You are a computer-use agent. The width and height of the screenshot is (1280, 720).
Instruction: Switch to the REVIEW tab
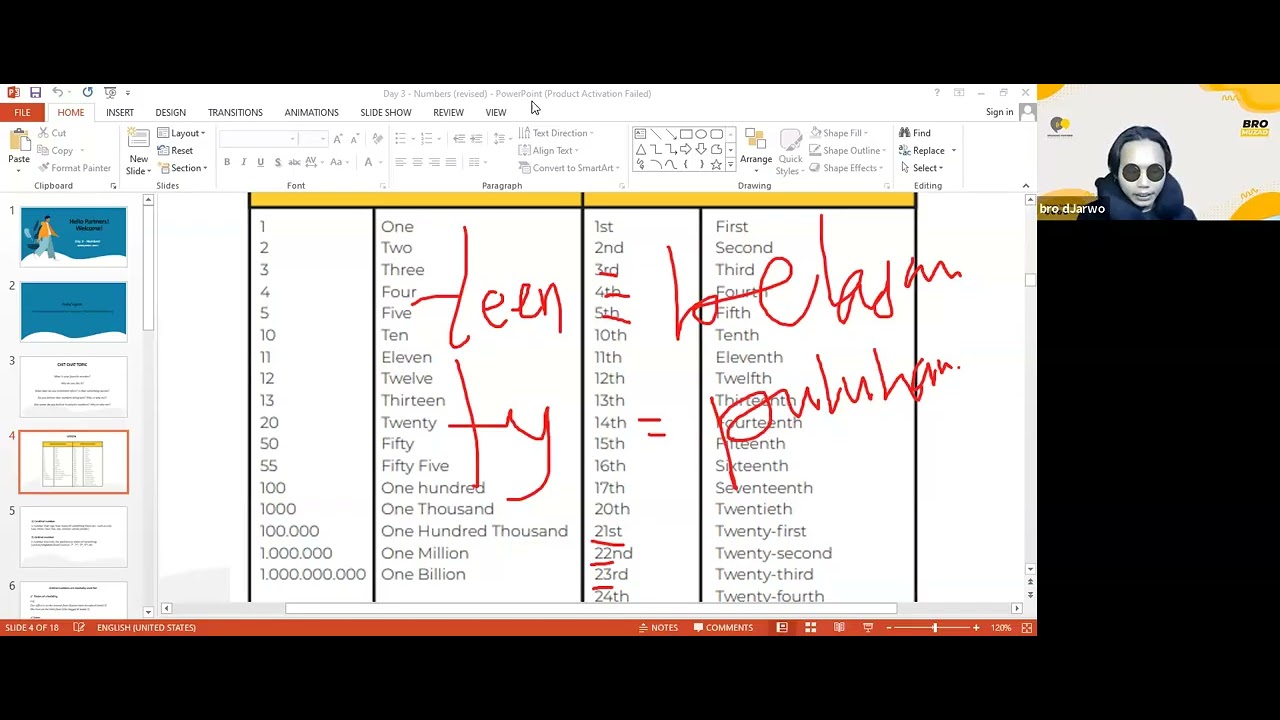pyautogui.click(x=448, y=113)
